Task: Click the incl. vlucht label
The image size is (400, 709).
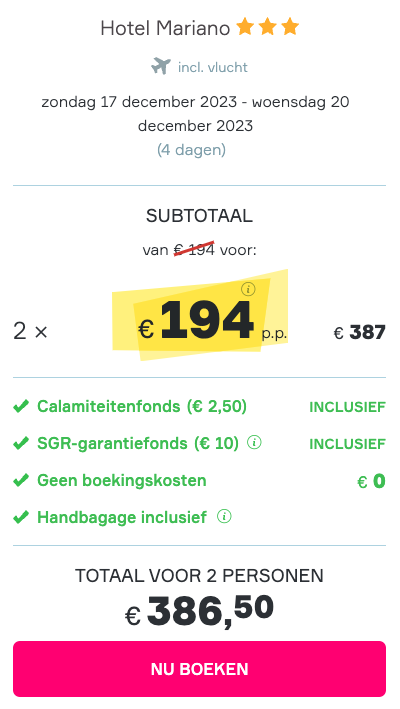Action: click(x=213, y=67)
